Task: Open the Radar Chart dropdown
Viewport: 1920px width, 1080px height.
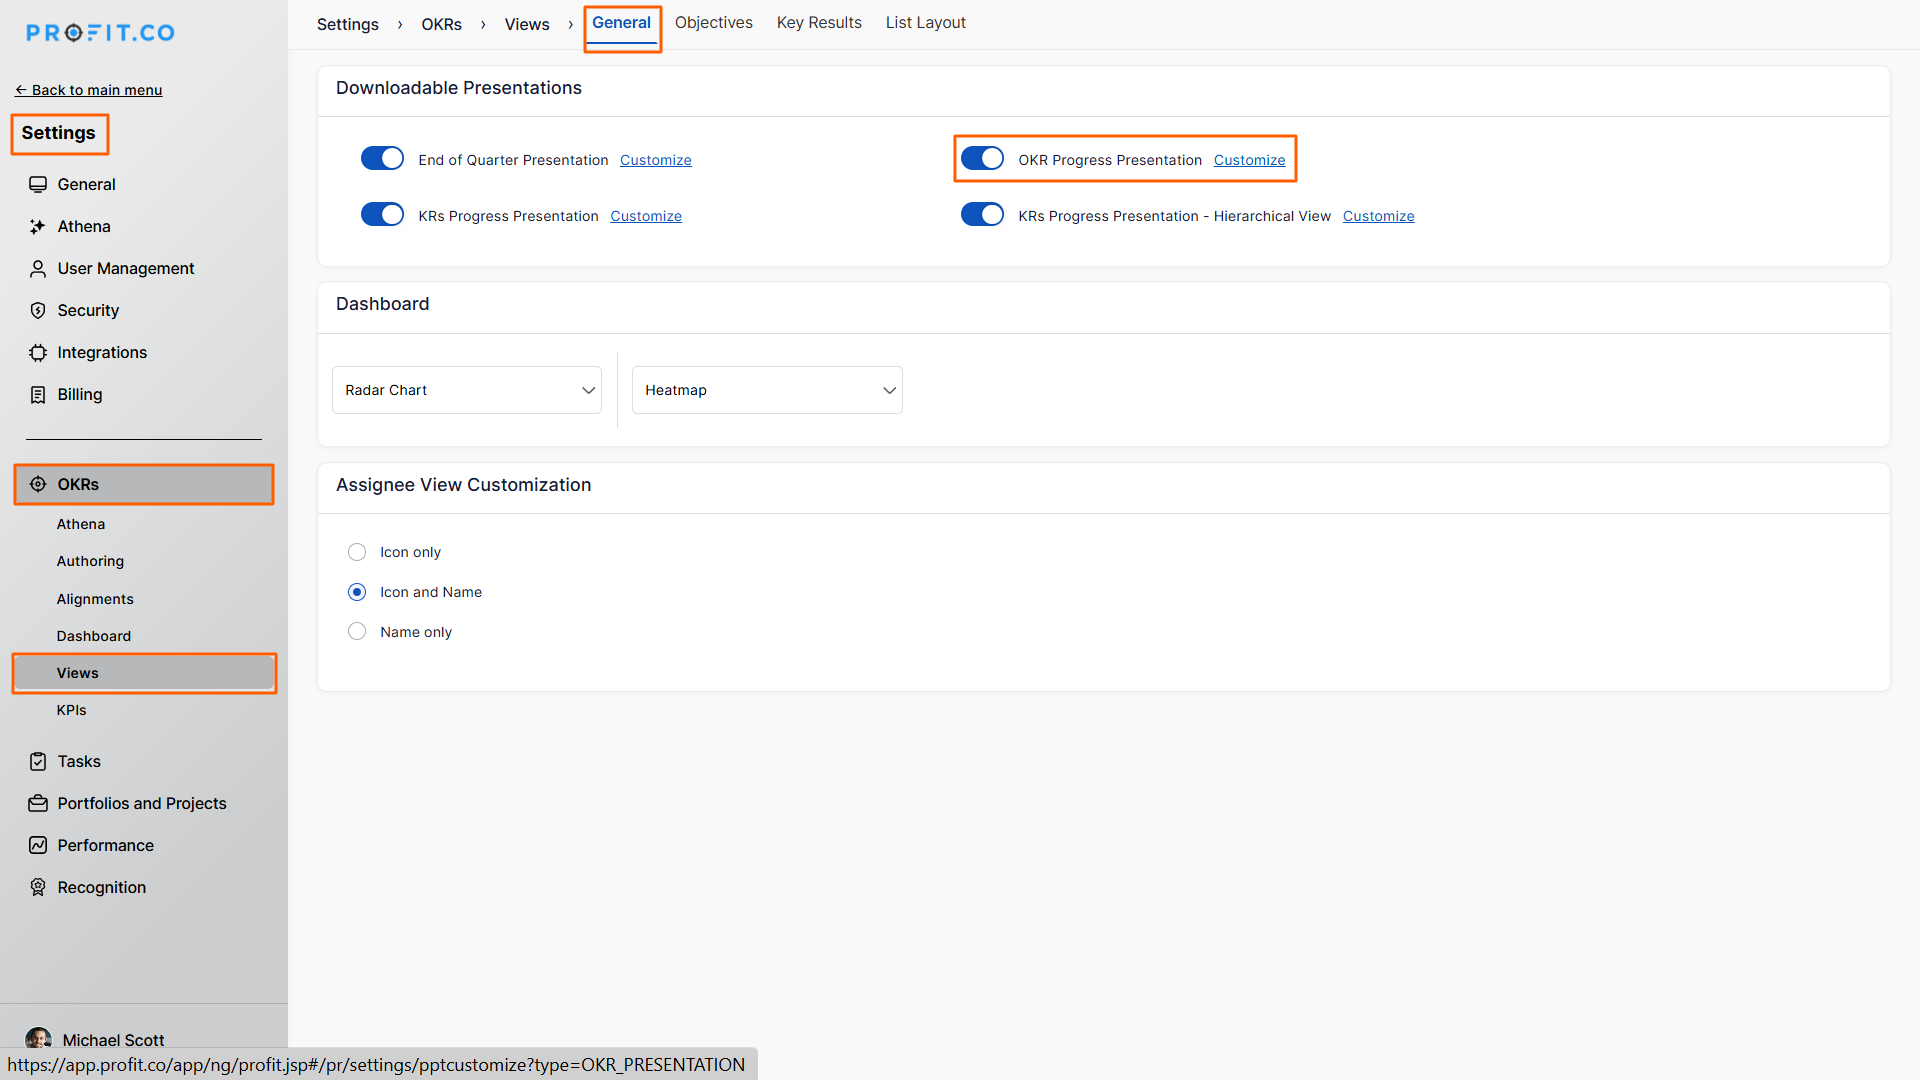Action: [x=466, y=390]
